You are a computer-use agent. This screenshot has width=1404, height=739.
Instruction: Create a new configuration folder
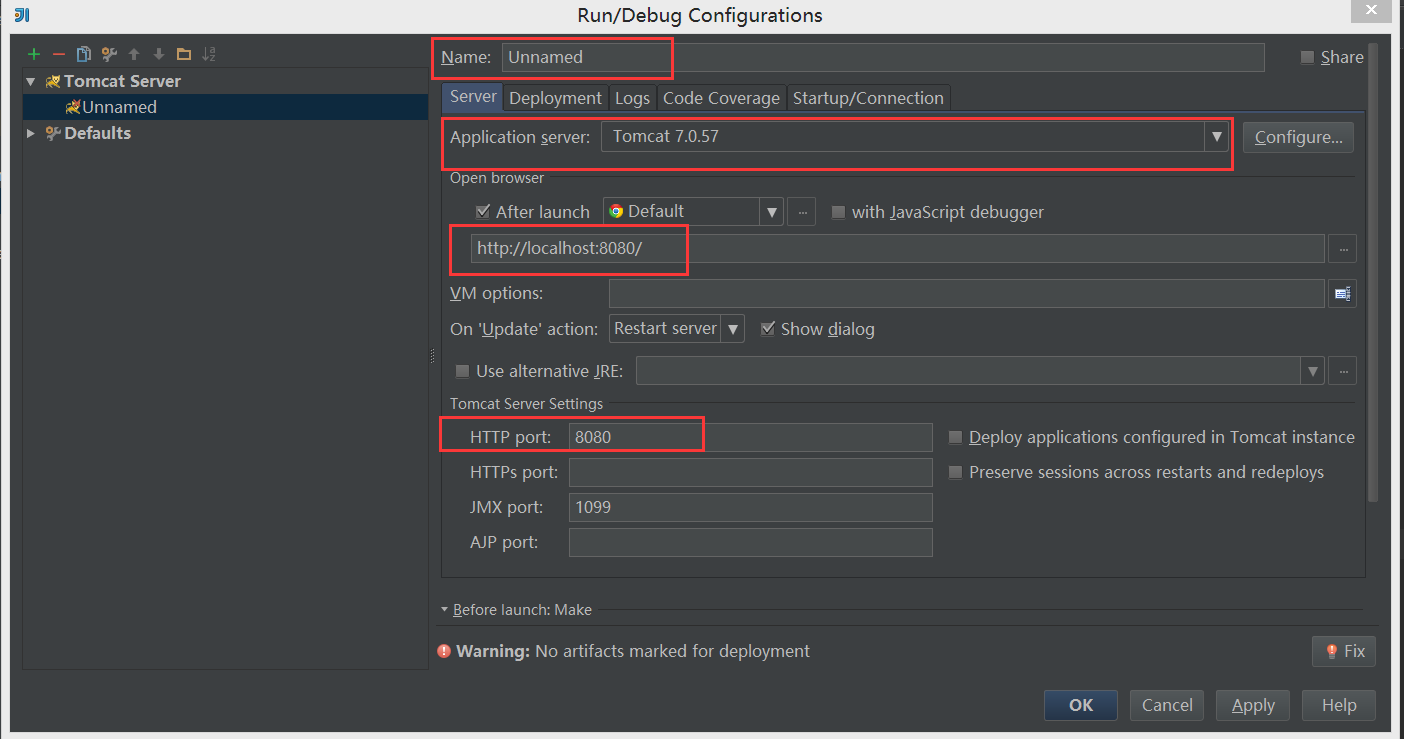(x=183, y=54)
